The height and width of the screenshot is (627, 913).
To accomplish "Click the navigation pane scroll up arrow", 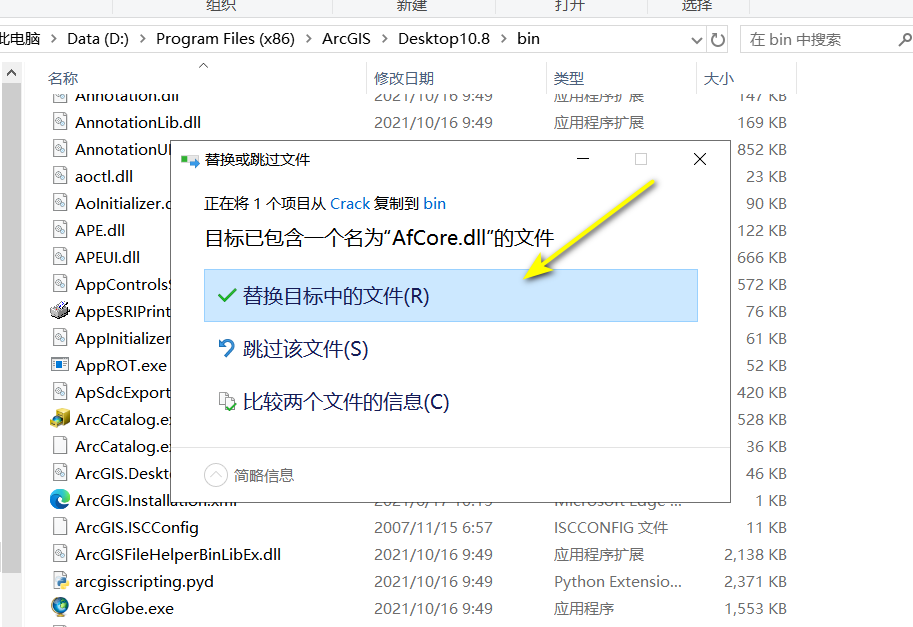I will tap(11, 73).
